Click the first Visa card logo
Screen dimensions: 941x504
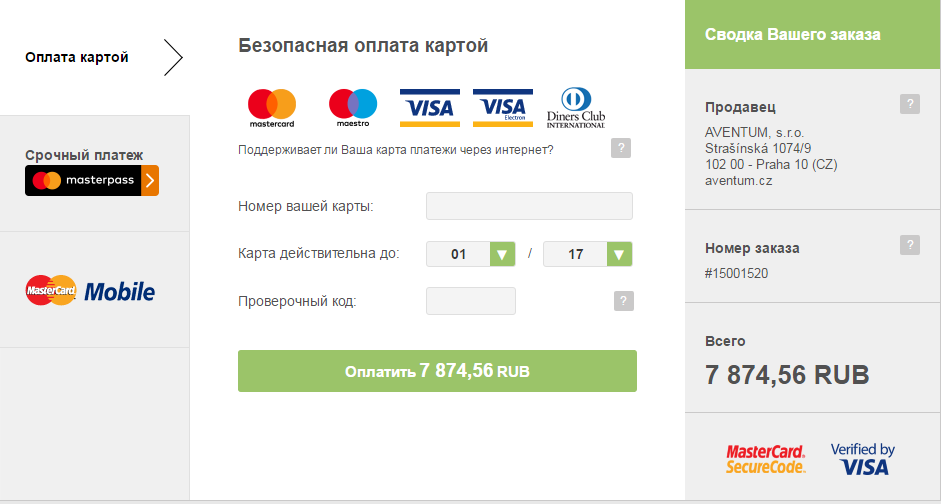pyautogui.click(x=429, y=107)
